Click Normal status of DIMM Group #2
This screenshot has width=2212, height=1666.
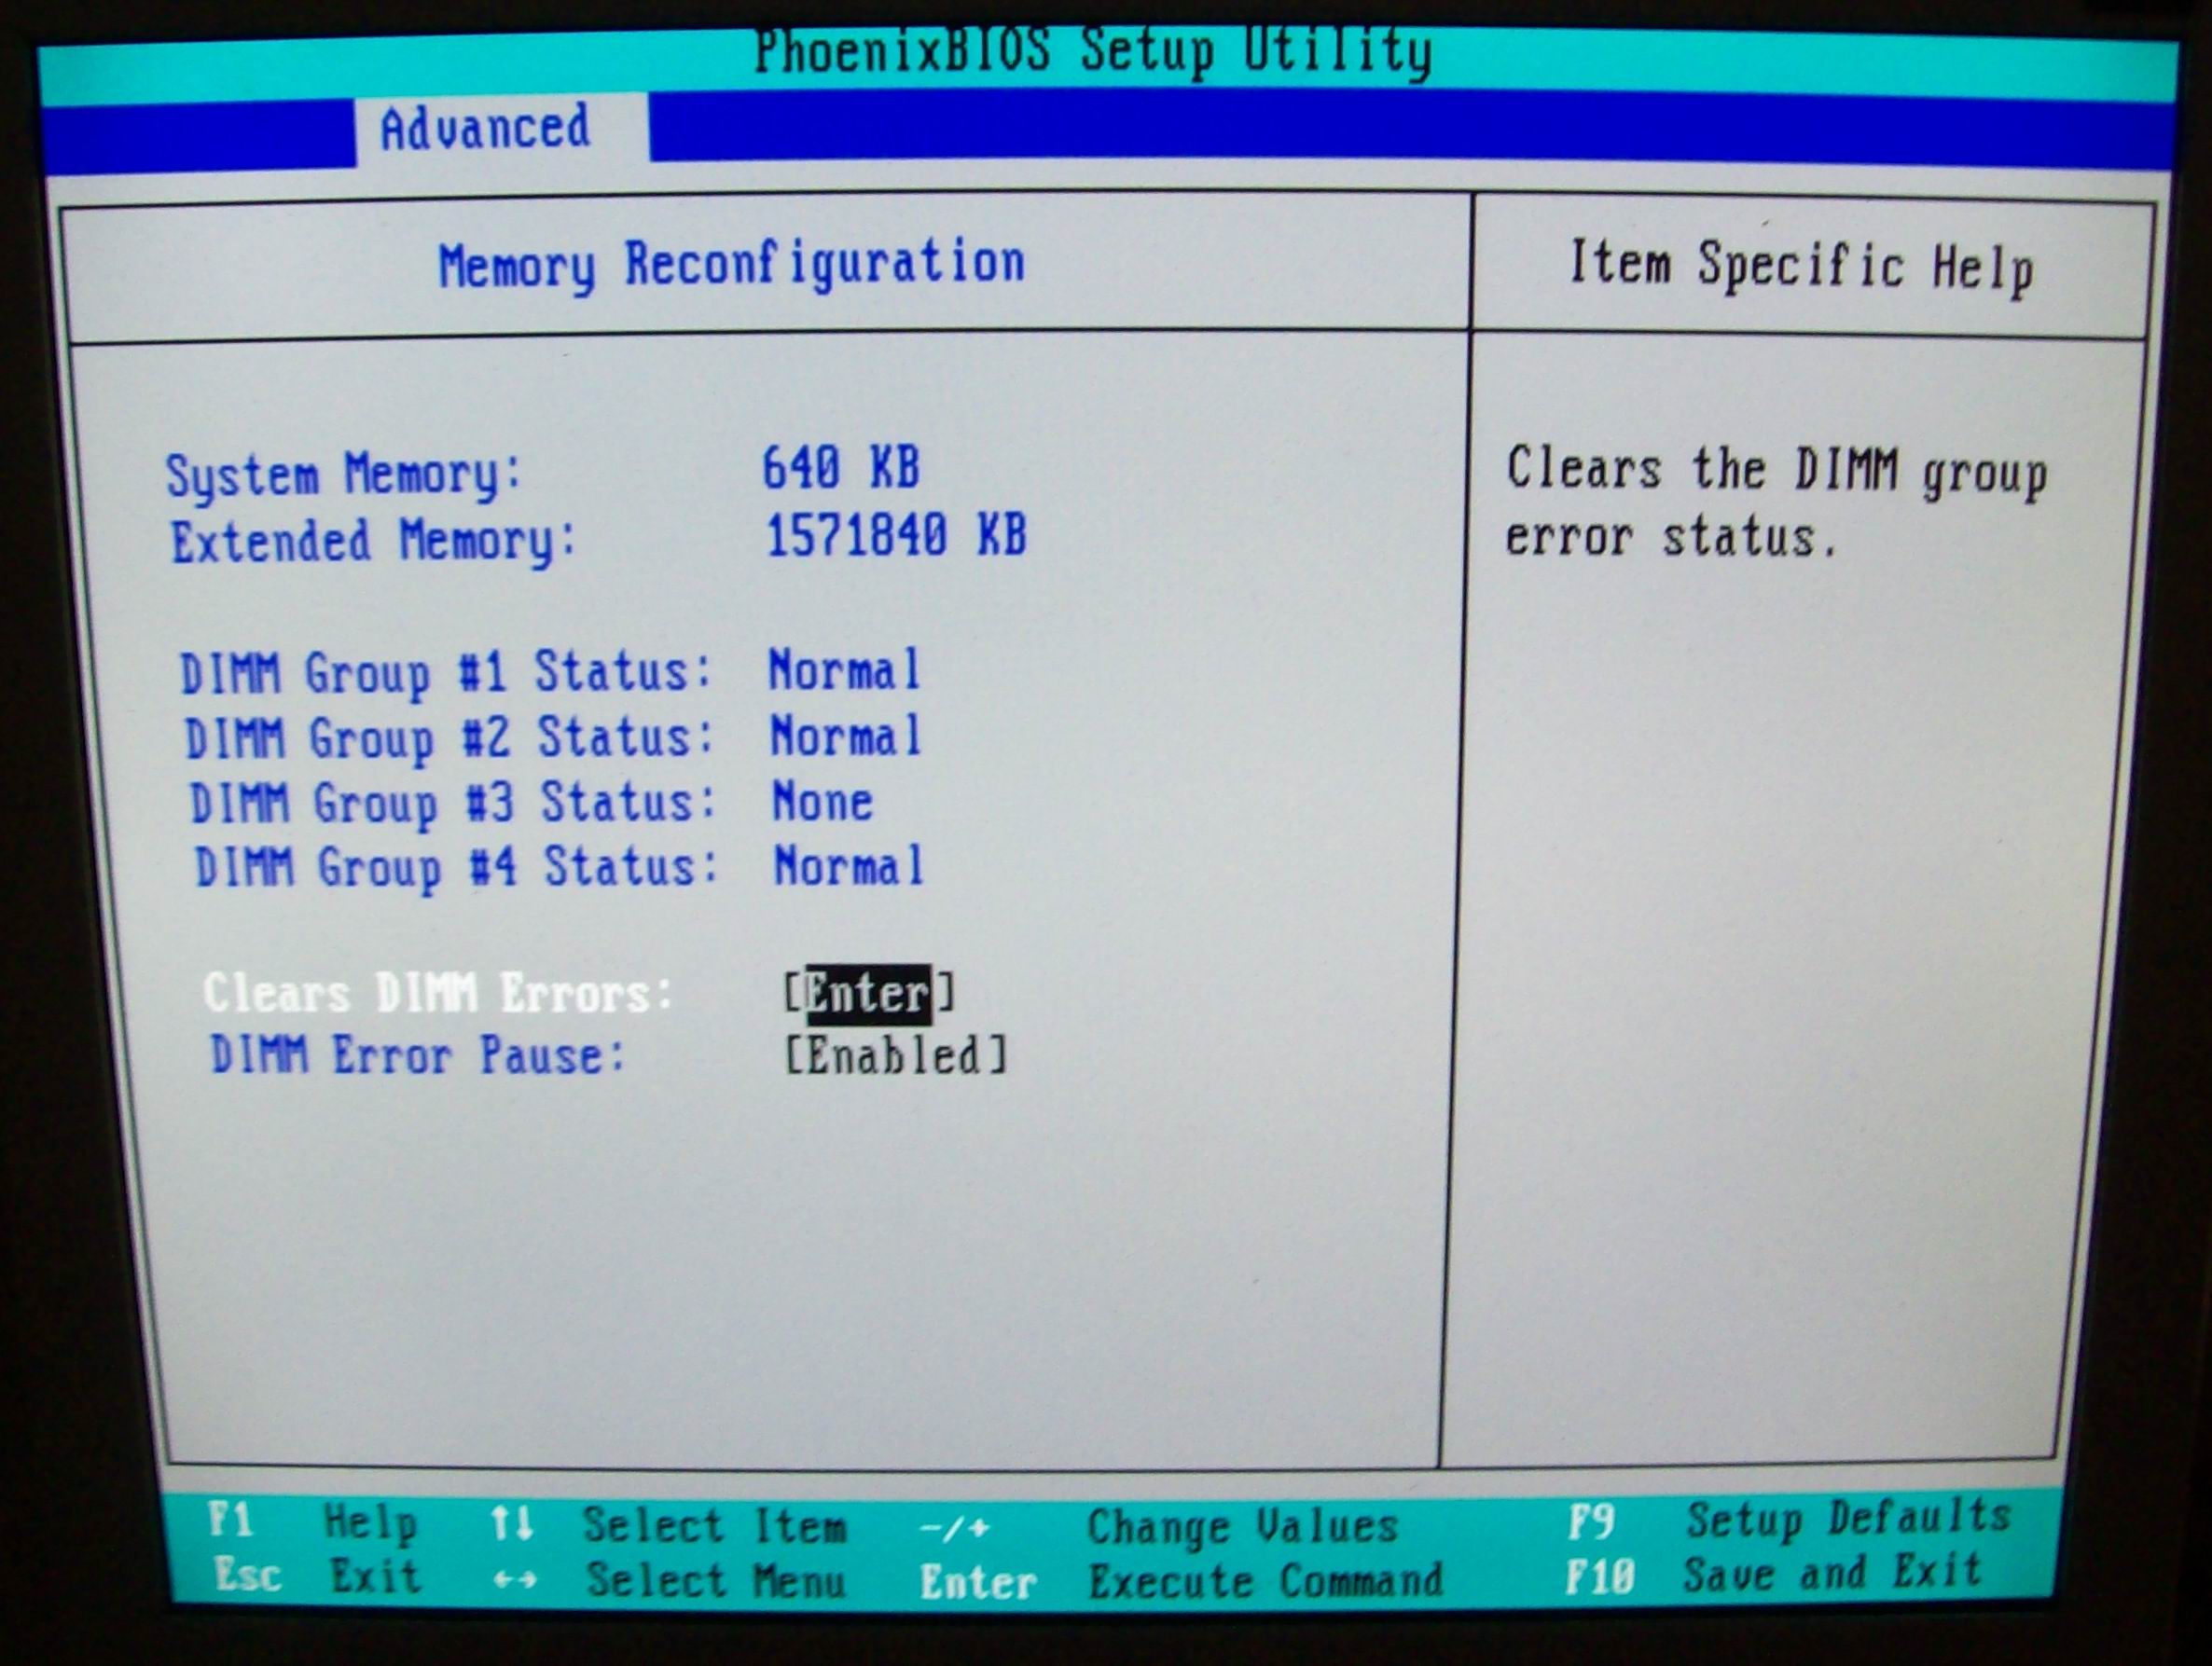pos(846,736)
